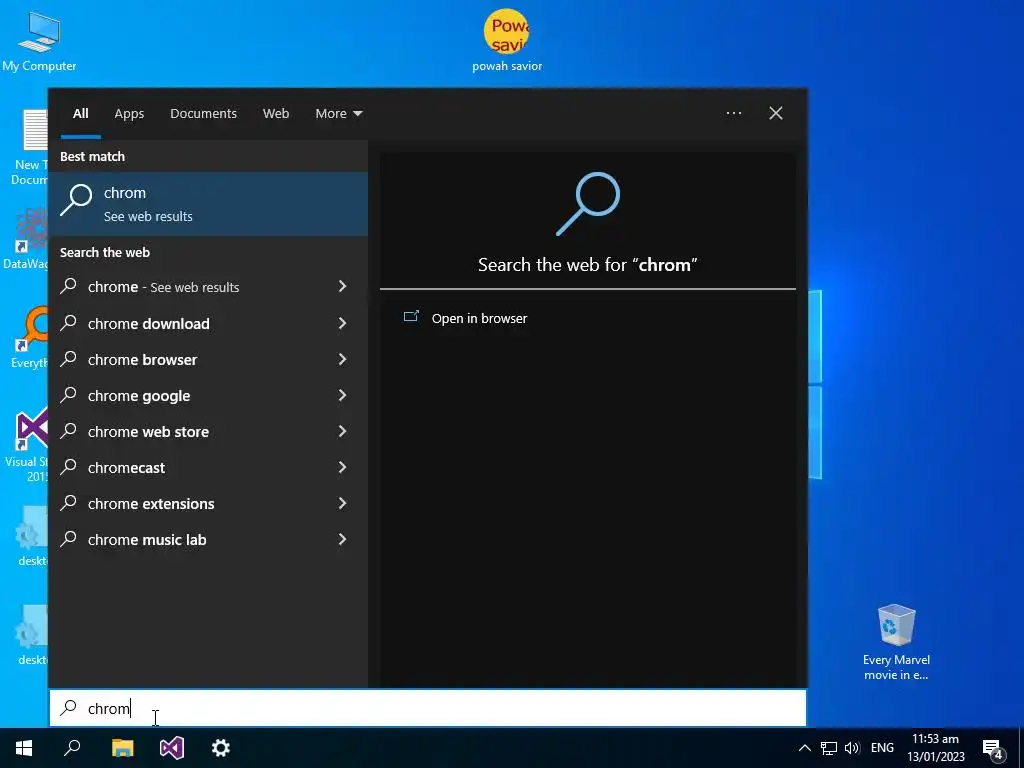Open the notification center icon
The height and width of the screenshot is (768, 1024).
click(992, 749)
